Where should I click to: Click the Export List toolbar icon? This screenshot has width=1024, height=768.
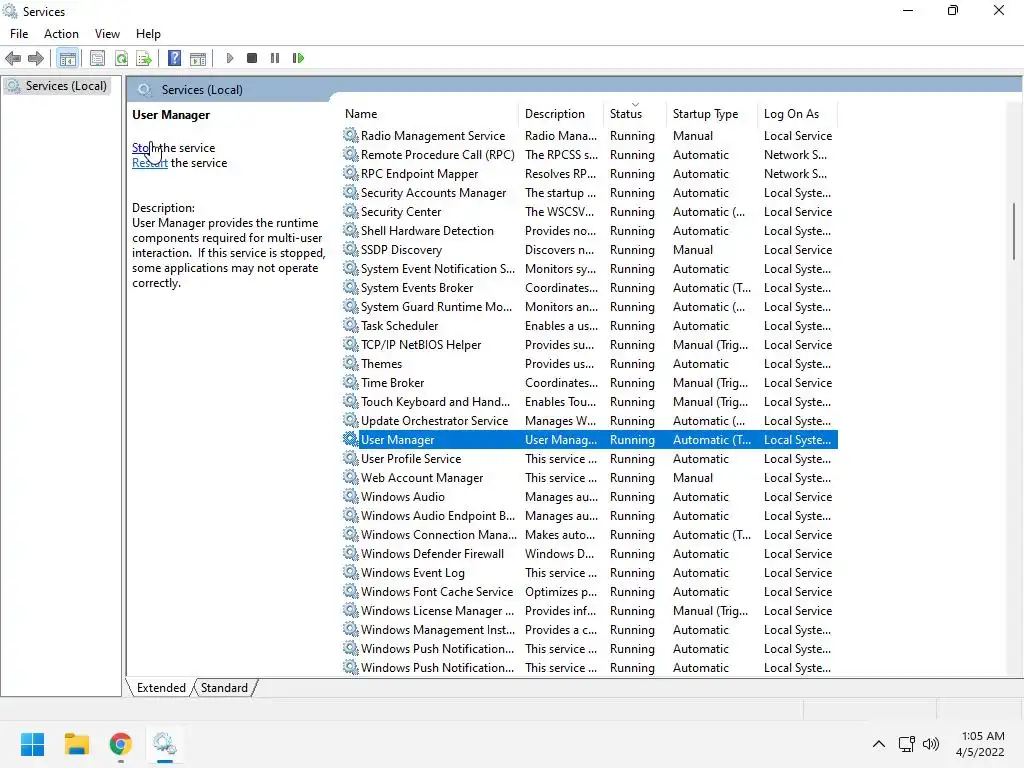(144, 59)
